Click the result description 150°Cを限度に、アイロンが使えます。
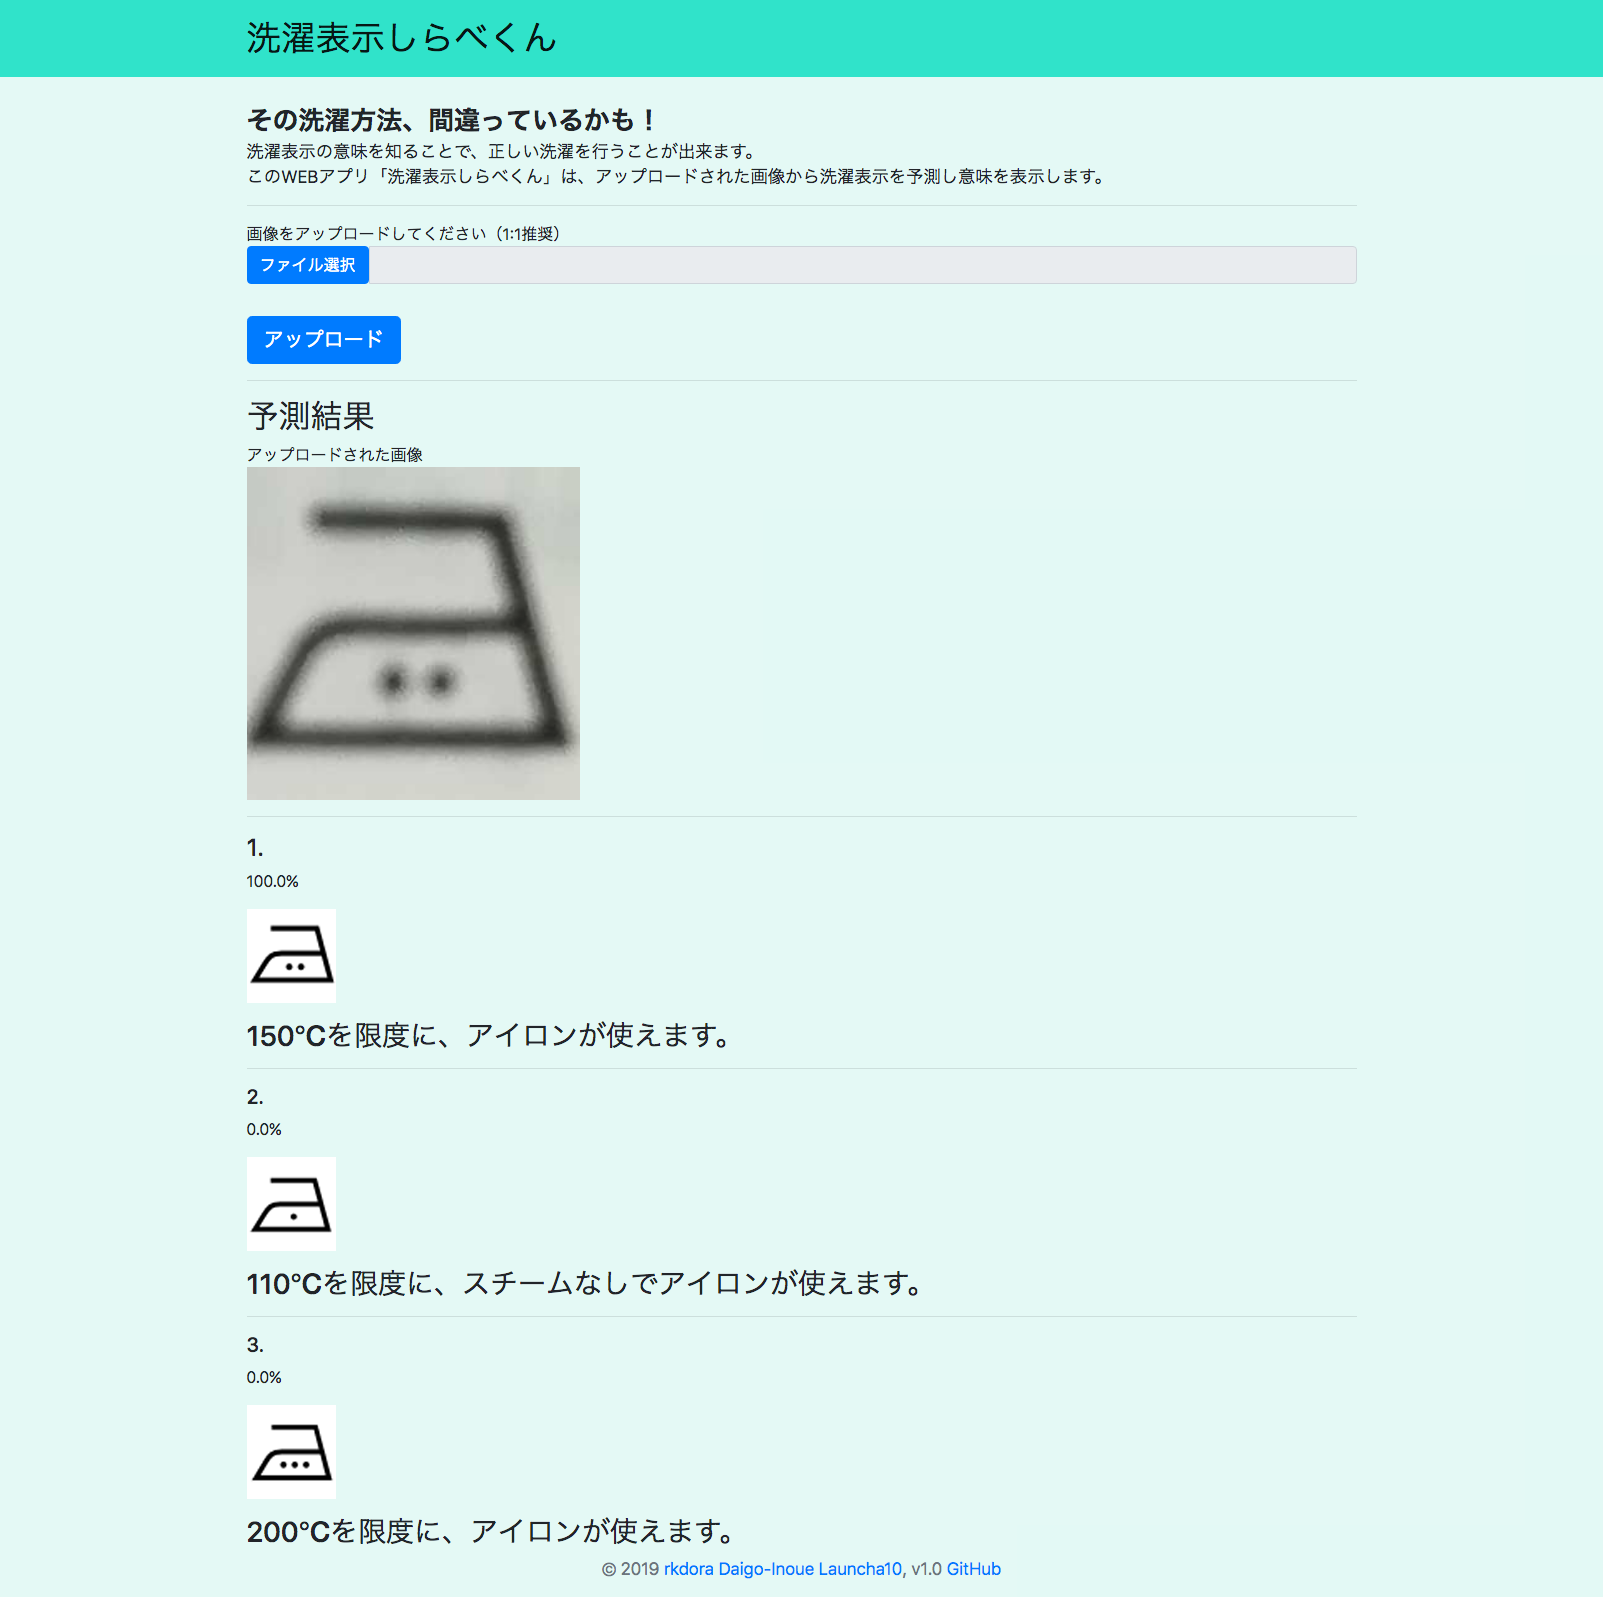 [x=488, y=1036]
